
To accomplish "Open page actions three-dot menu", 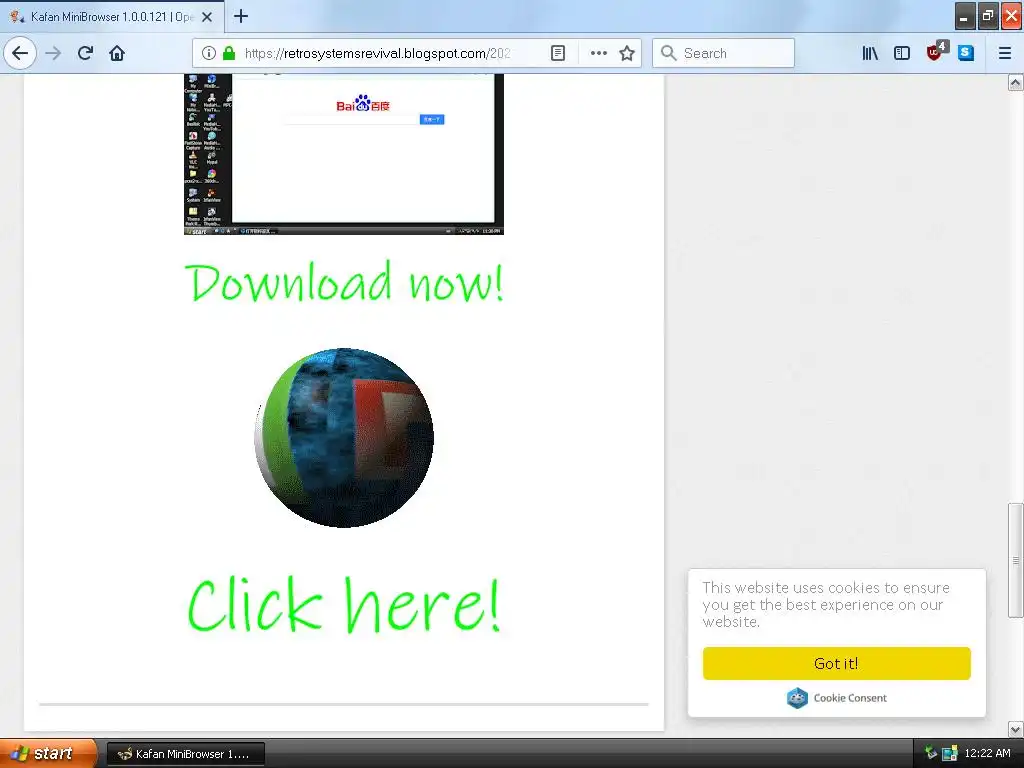I will 598,53.
